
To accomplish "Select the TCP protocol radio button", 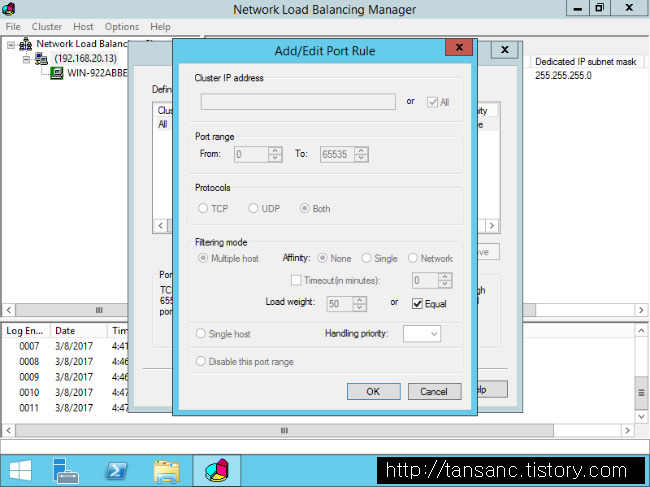I will coord(203,208).
